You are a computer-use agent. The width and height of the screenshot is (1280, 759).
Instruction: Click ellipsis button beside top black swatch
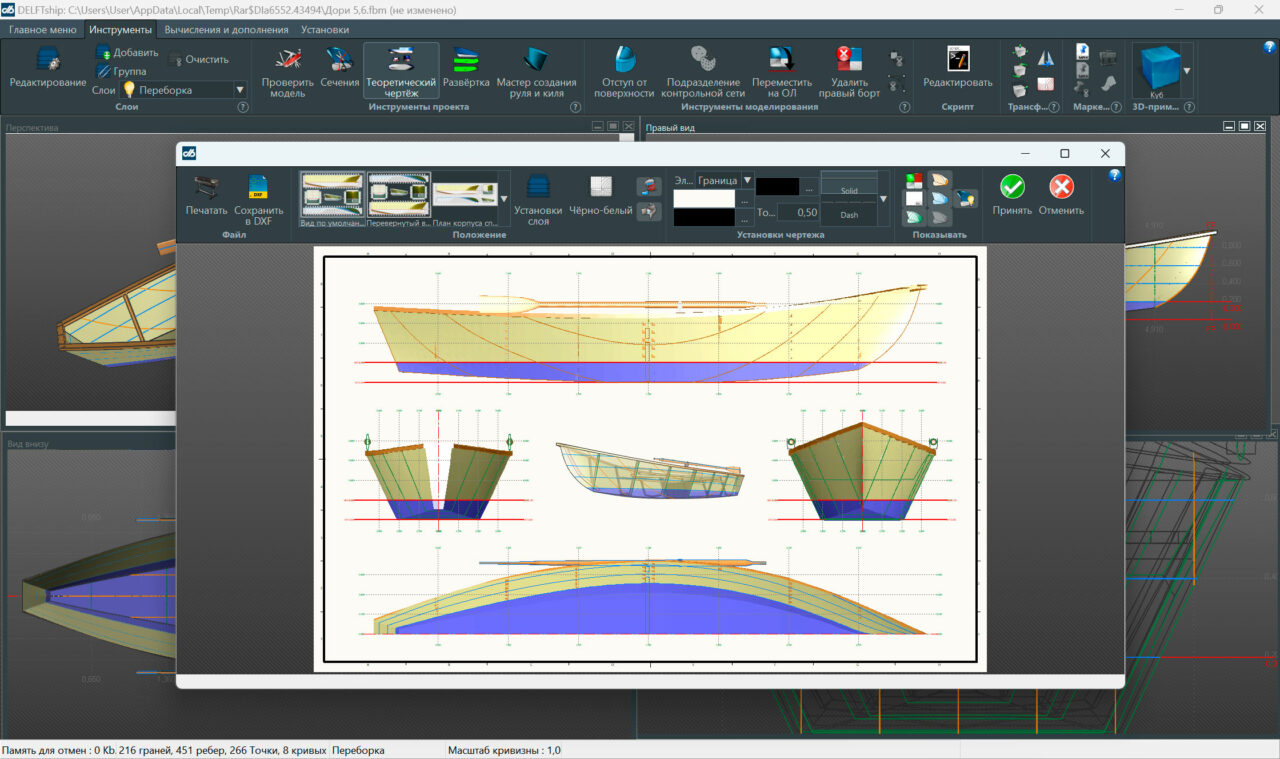[808, 187]
